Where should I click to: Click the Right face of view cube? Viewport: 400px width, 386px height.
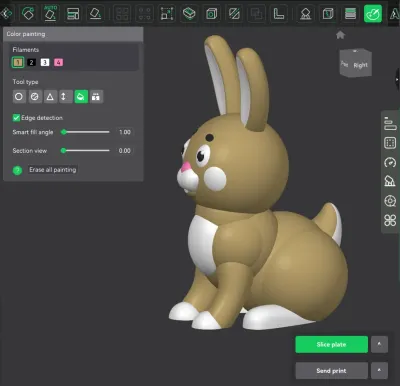361,65
